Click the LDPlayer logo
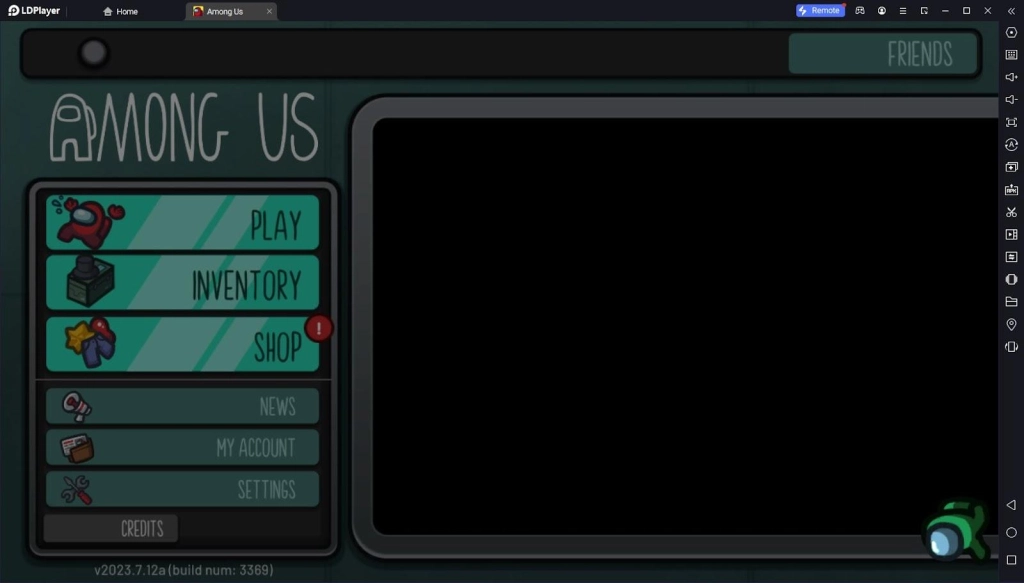Viewport: 1024px width, 583px height. coord(34,10)
